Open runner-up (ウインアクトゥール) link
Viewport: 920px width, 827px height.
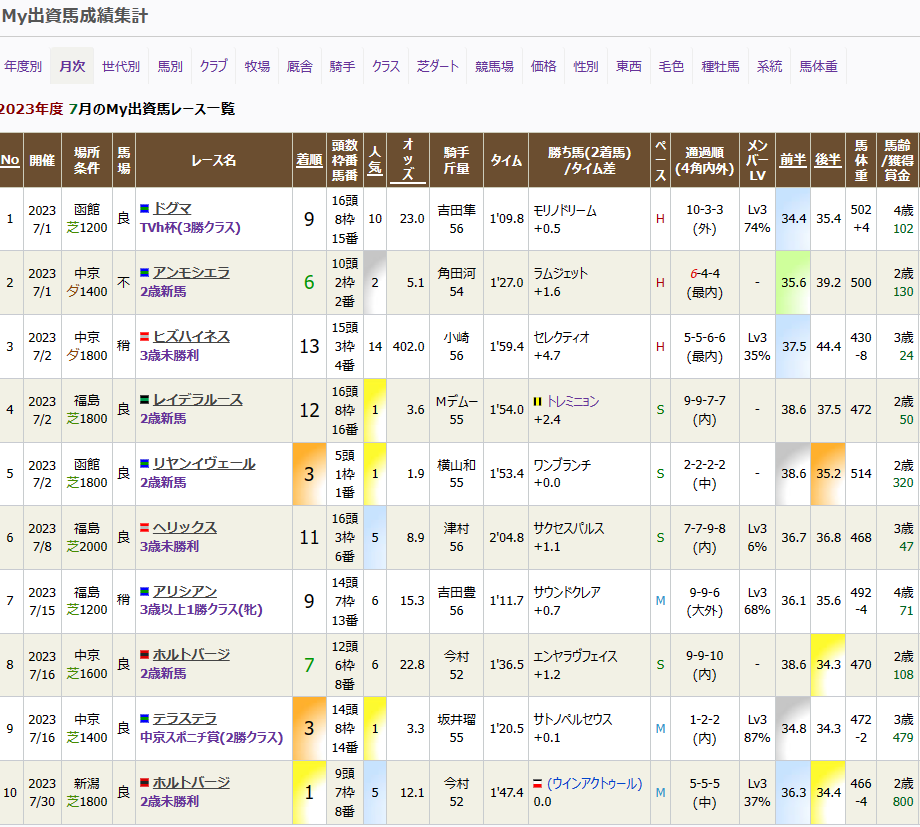click(x=594, y=784)
